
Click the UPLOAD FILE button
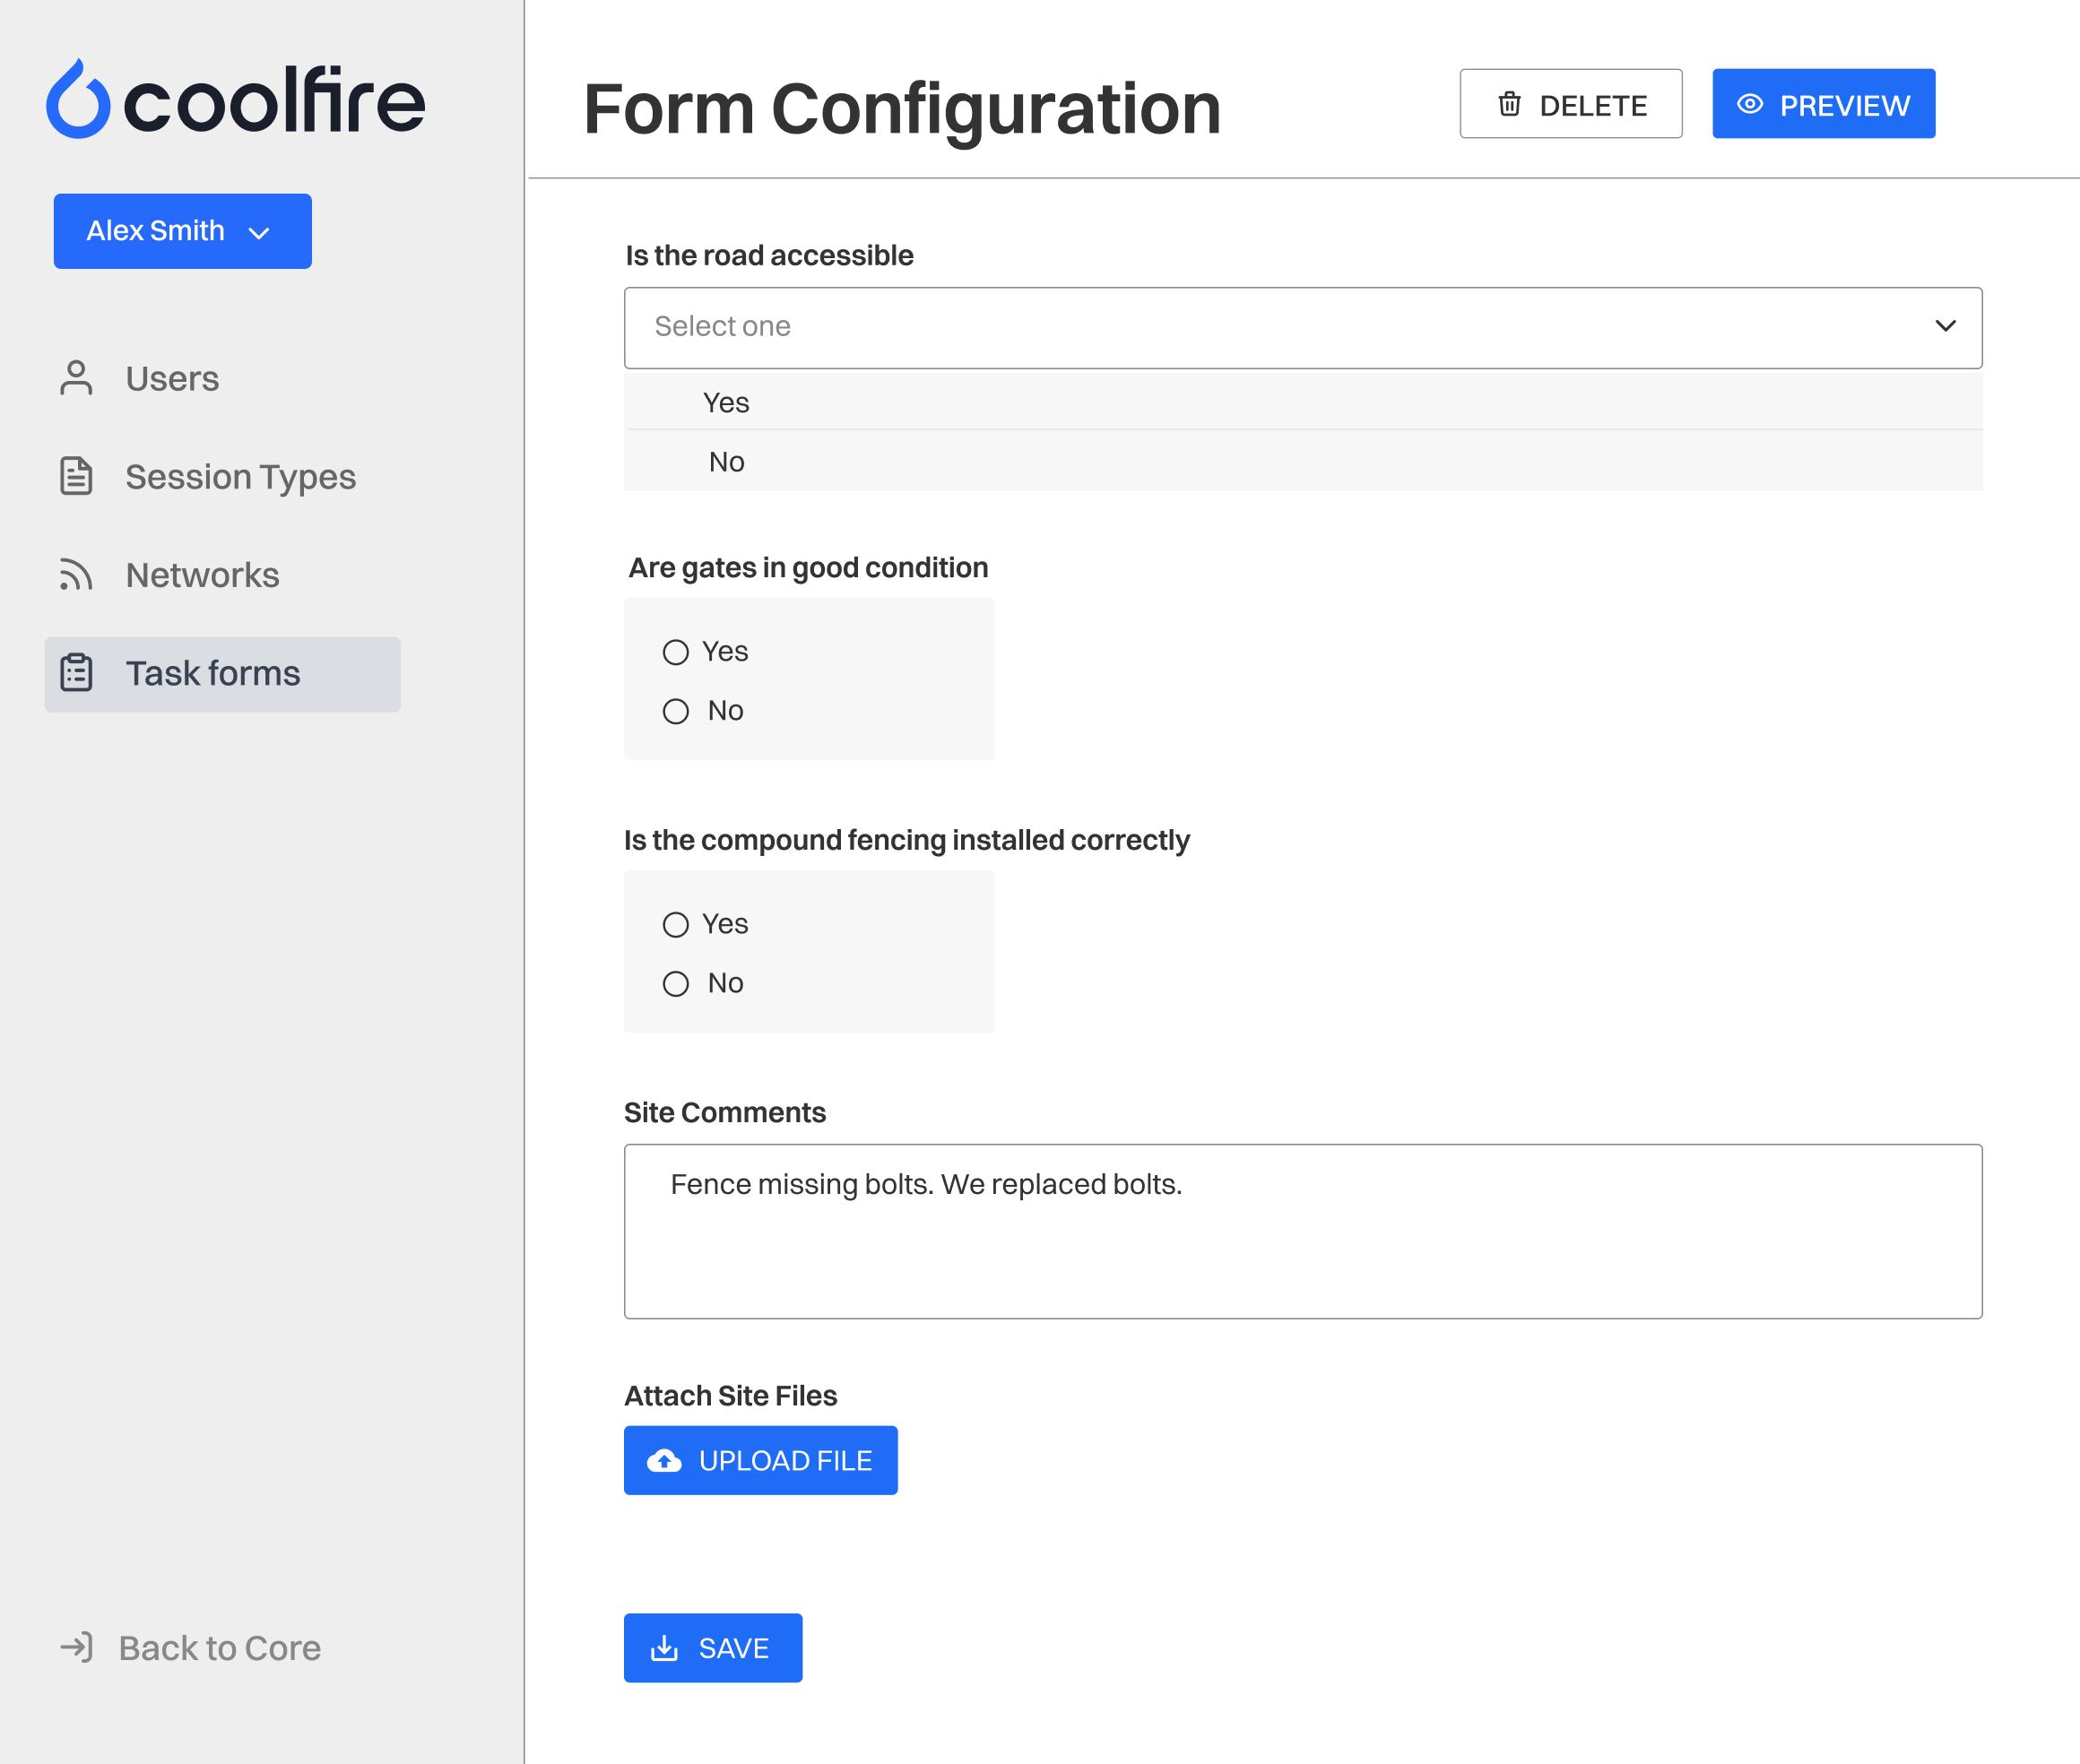tap(760, 1460)
